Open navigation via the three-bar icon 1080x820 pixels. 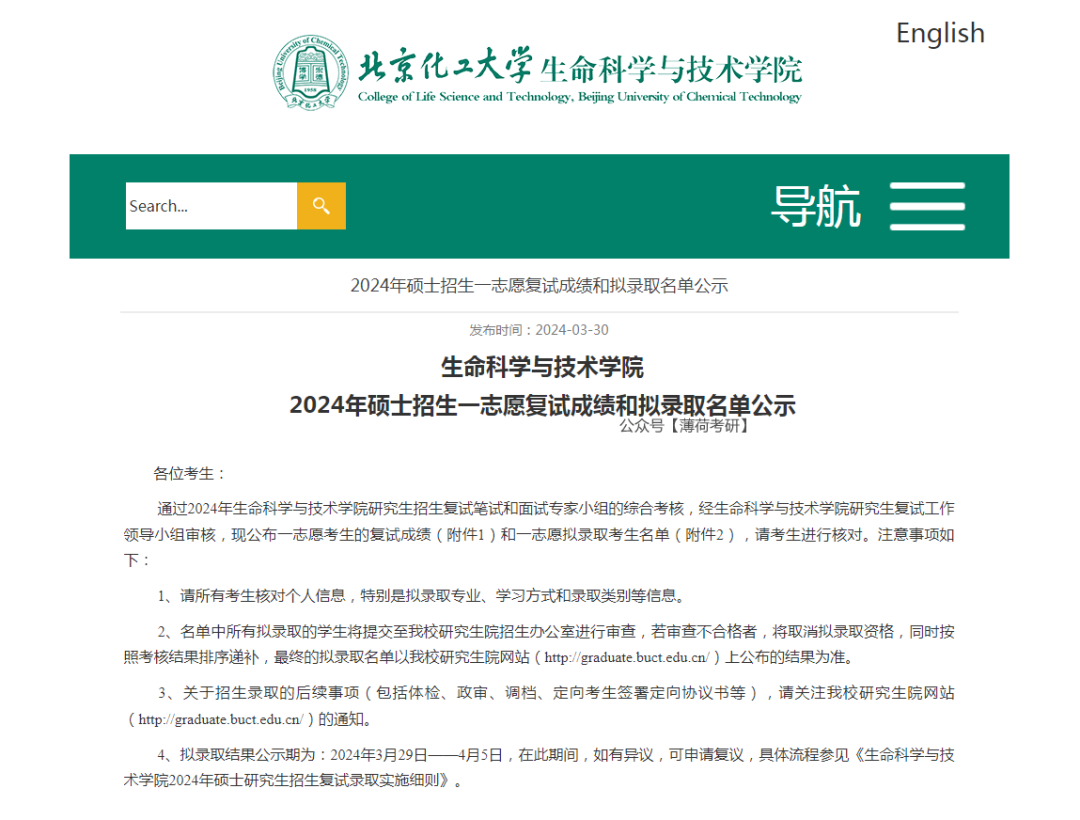pyautogui.click(x=926, y=206)
